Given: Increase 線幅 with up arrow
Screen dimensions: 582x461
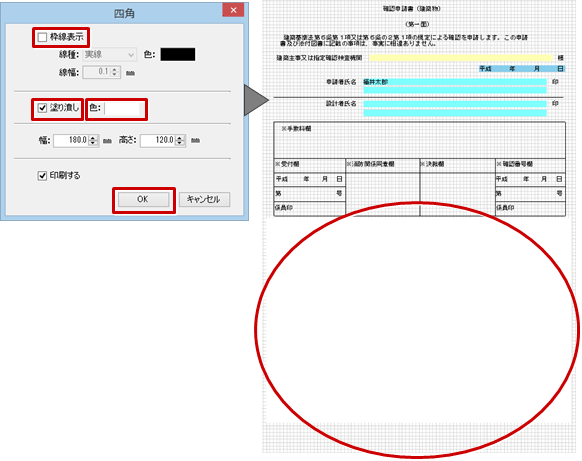Looking at the screenshot, I should (x=115, y=69).
